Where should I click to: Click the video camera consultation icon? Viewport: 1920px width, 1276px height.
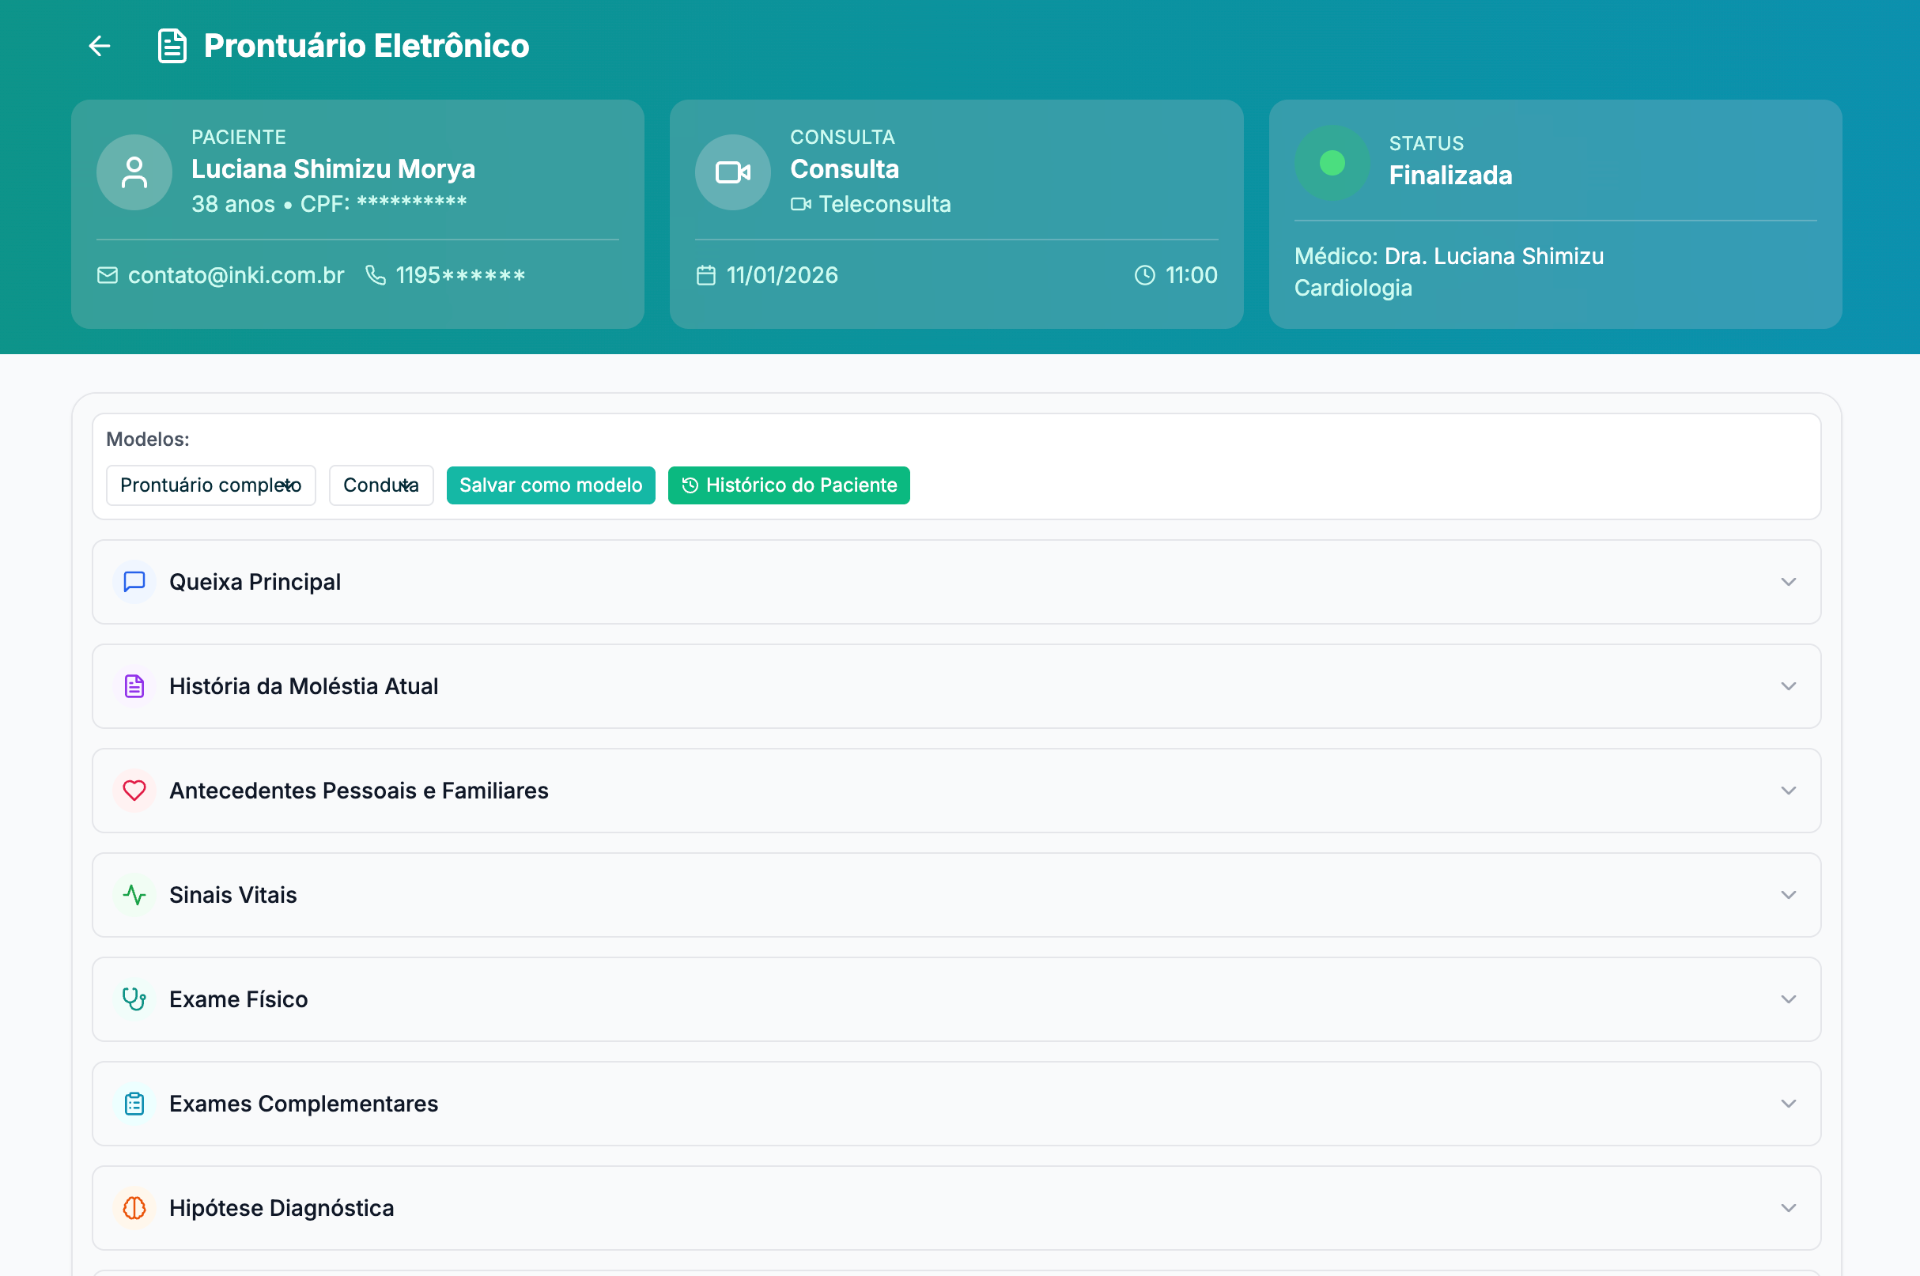pyautogui.click(x=732, y=172)
